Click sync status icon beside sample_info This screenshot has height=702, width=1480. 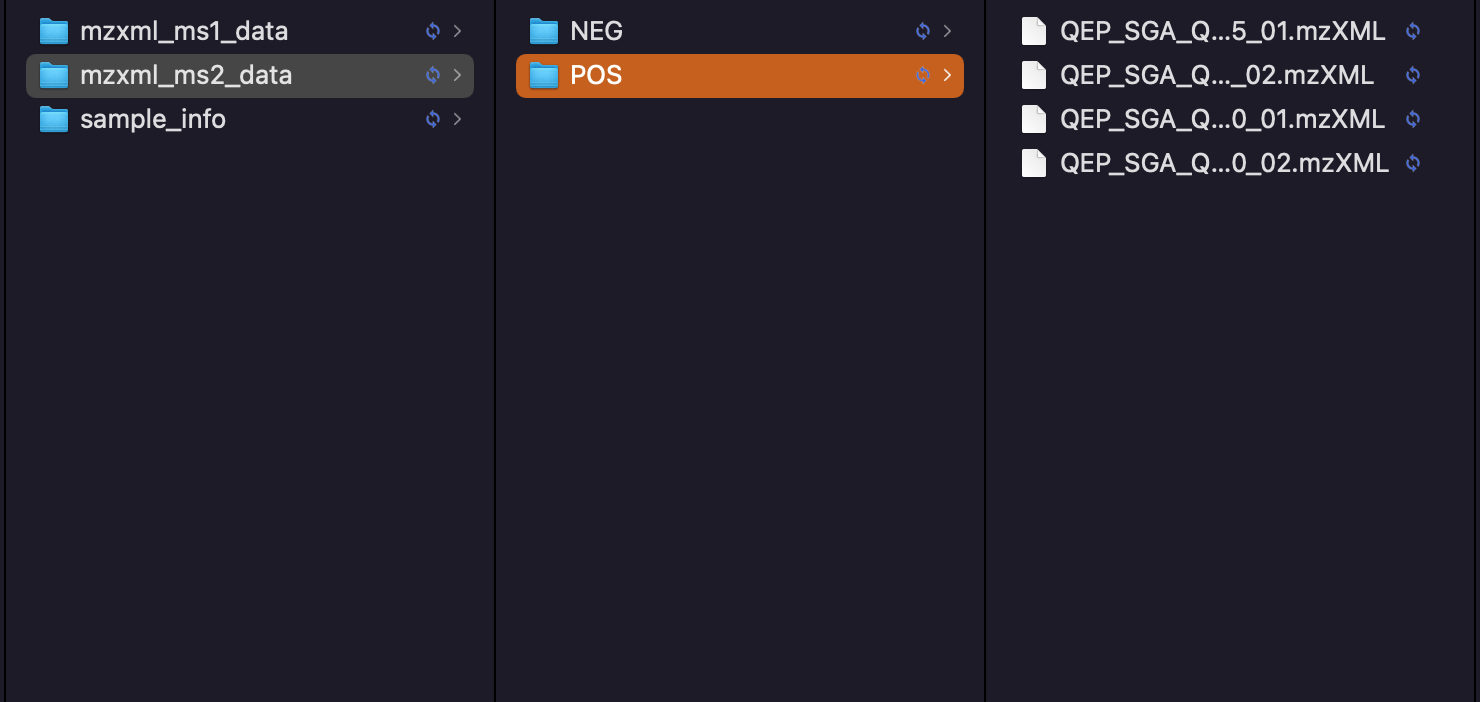click(x=433, y=119)
